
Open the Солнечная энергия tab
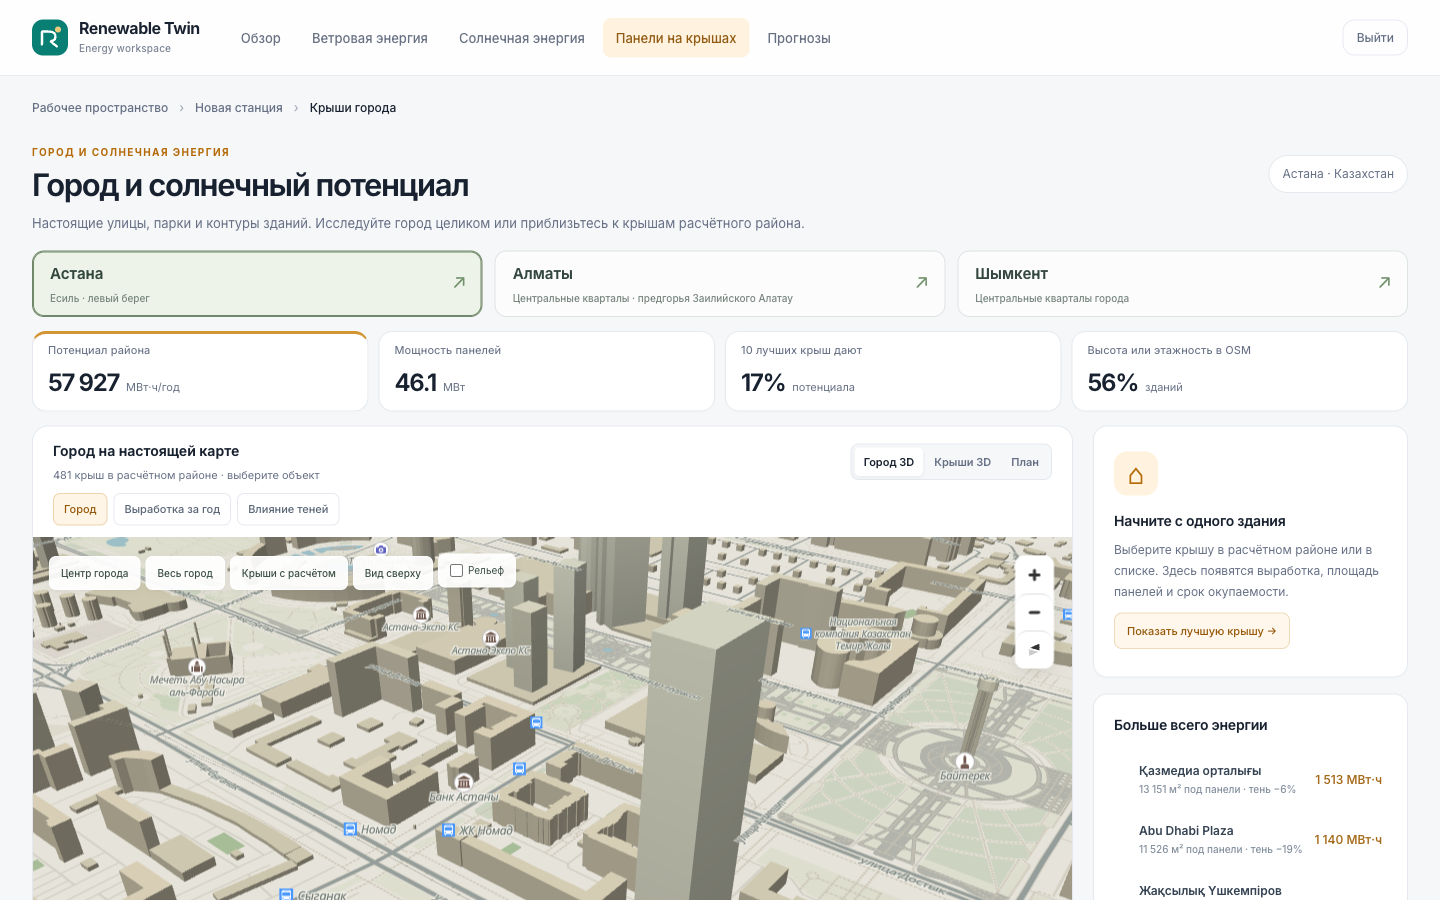[x=522, y=38]
